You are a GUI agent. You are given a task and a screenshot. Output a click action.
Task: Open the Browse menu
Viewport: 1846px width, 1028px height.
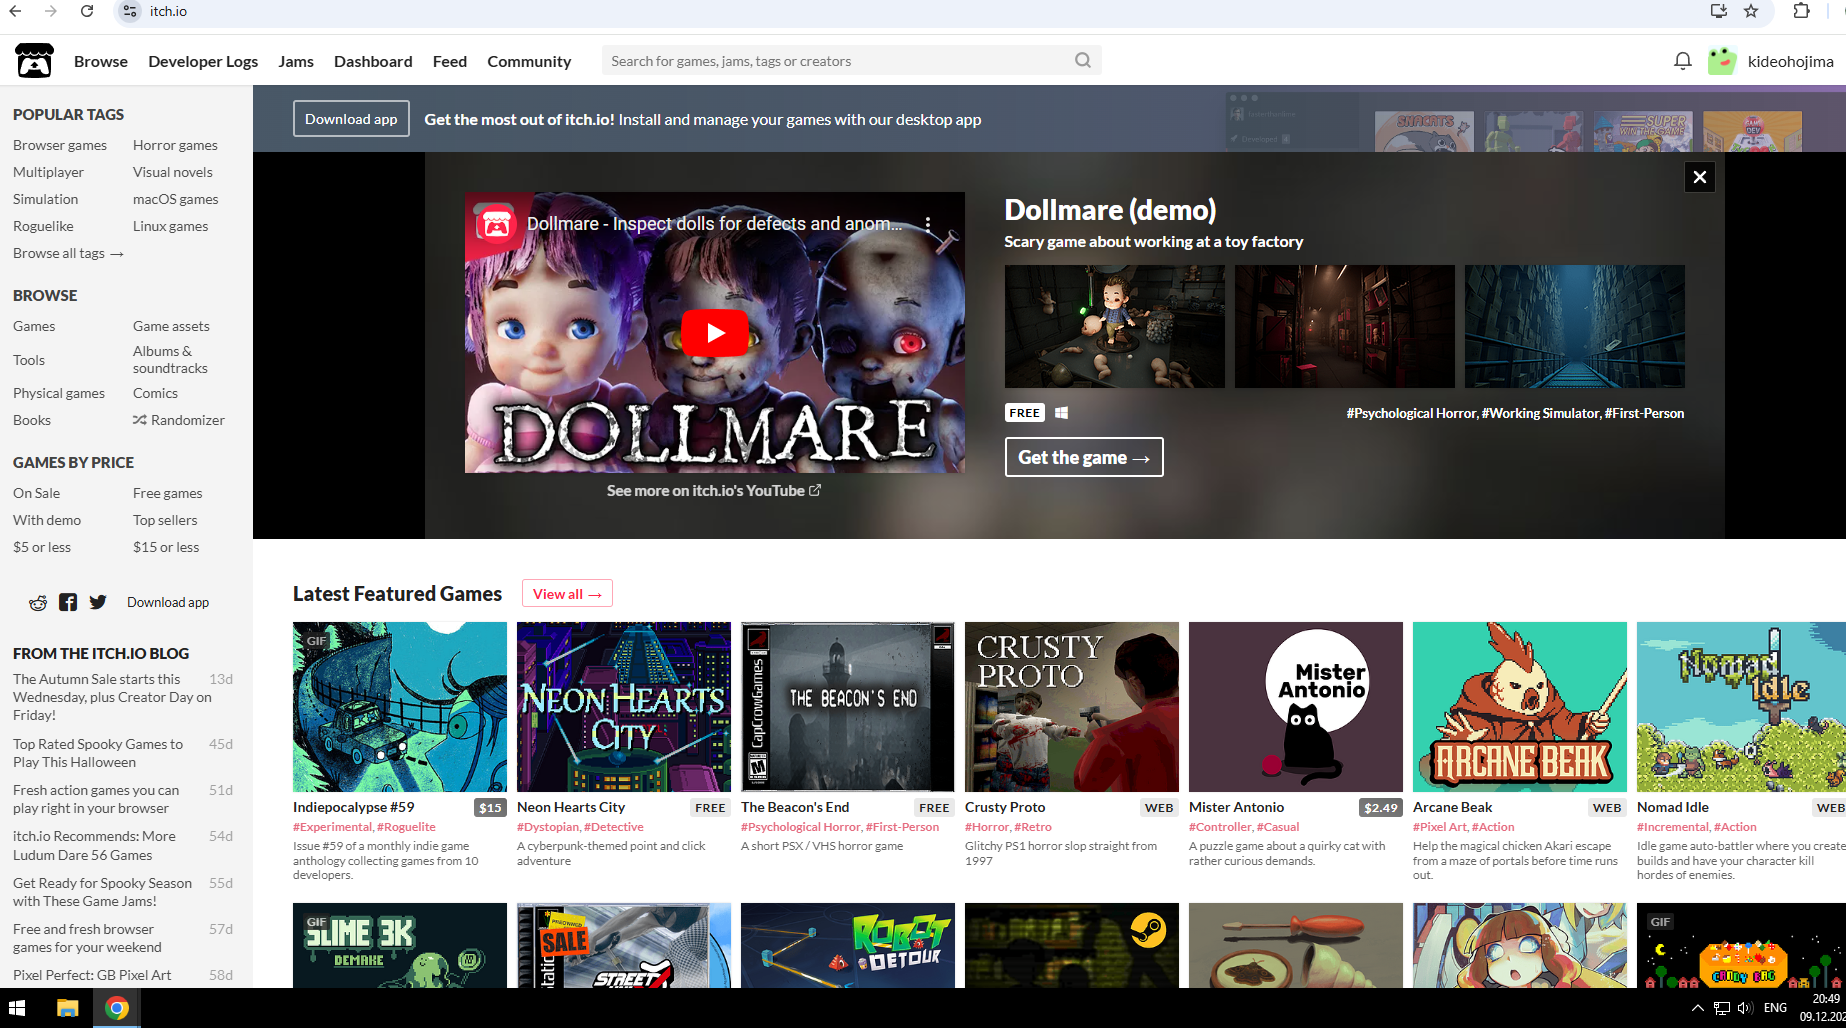pos(101,61)
